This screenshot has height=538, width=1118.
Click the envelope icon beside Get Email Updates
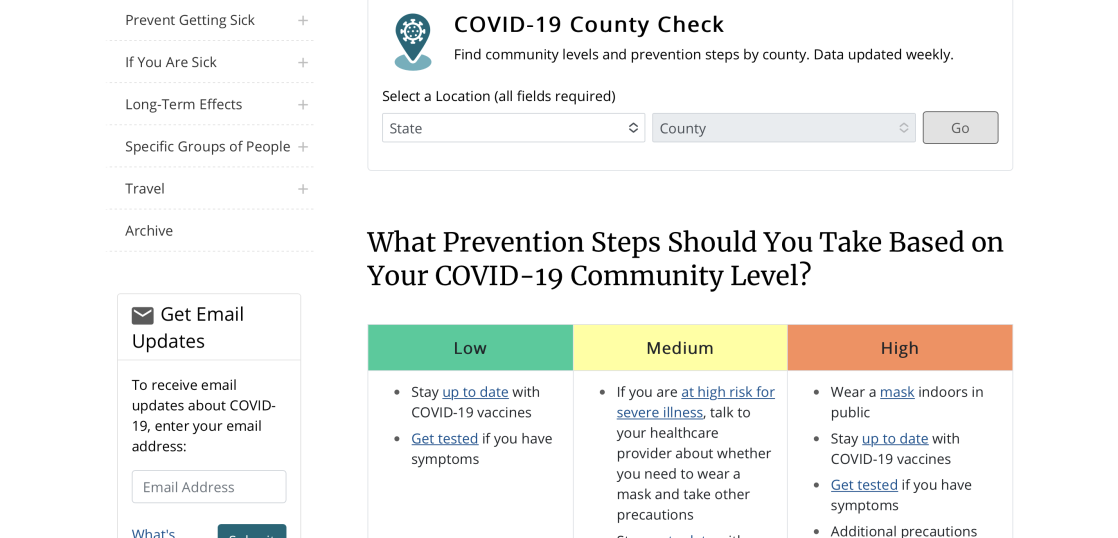pyautogui.click(x=143, y=315)
